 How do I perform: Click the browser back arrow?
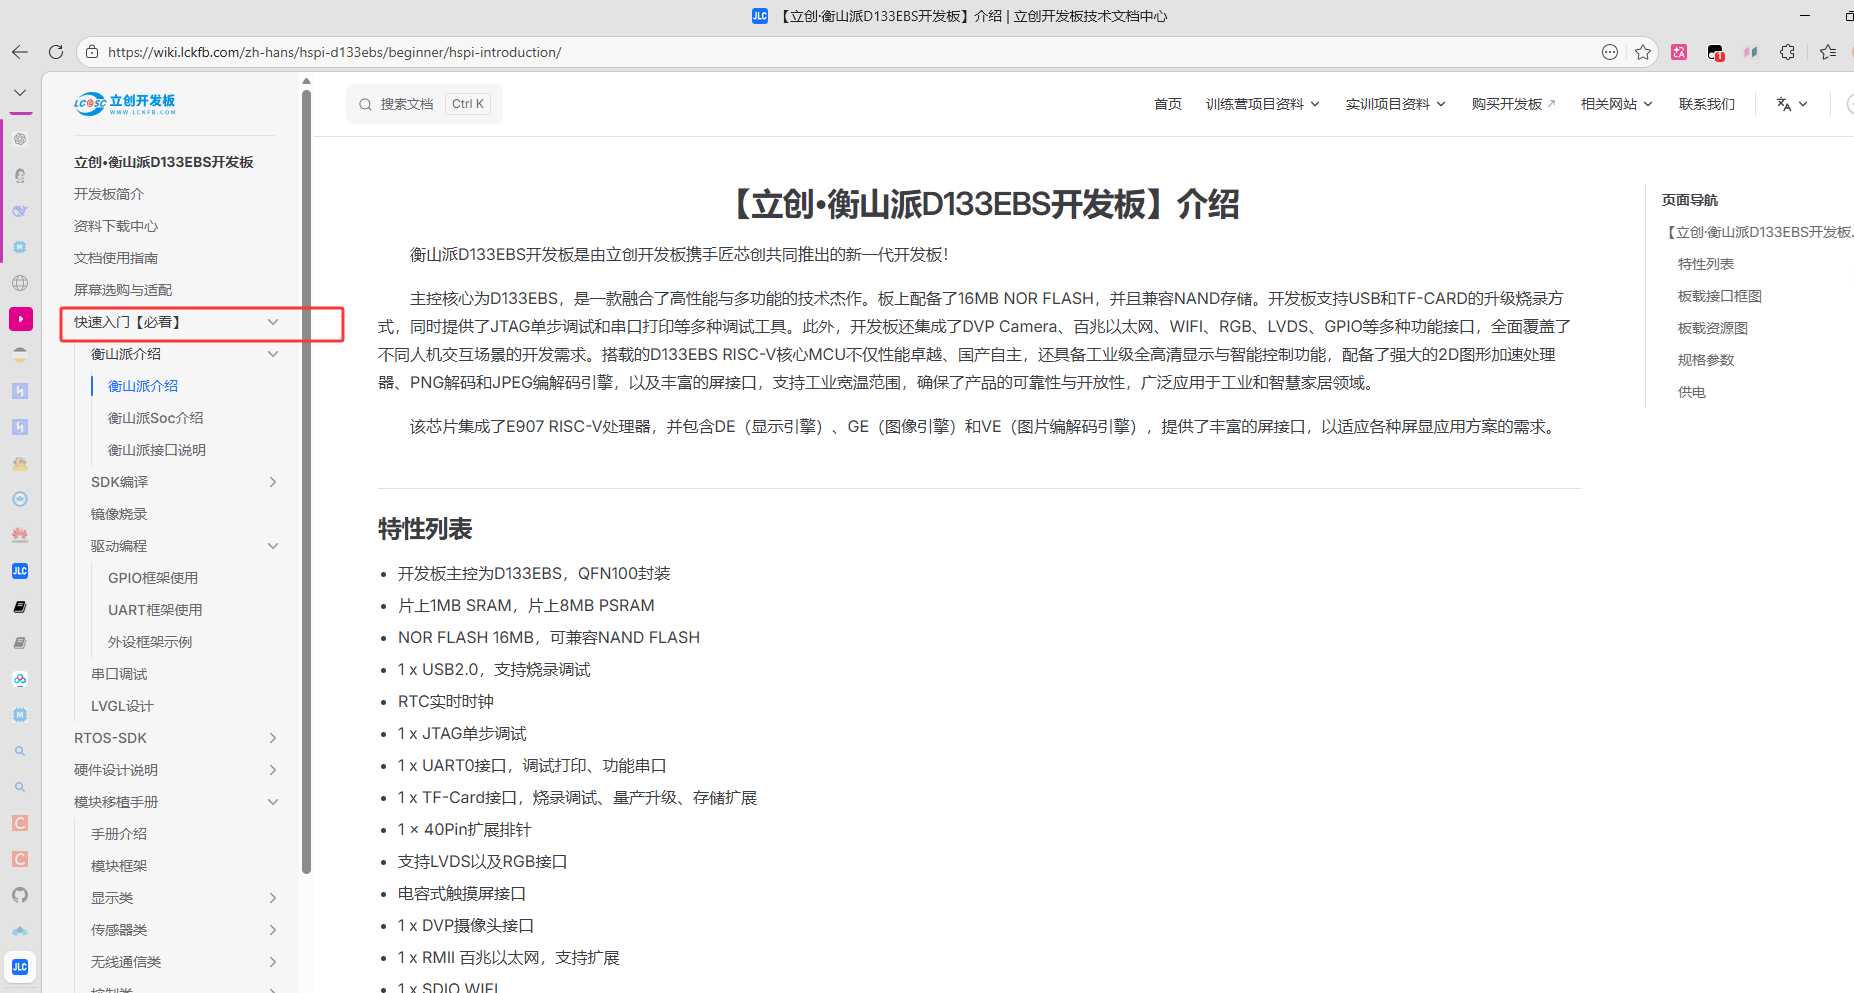pos(20,52)
